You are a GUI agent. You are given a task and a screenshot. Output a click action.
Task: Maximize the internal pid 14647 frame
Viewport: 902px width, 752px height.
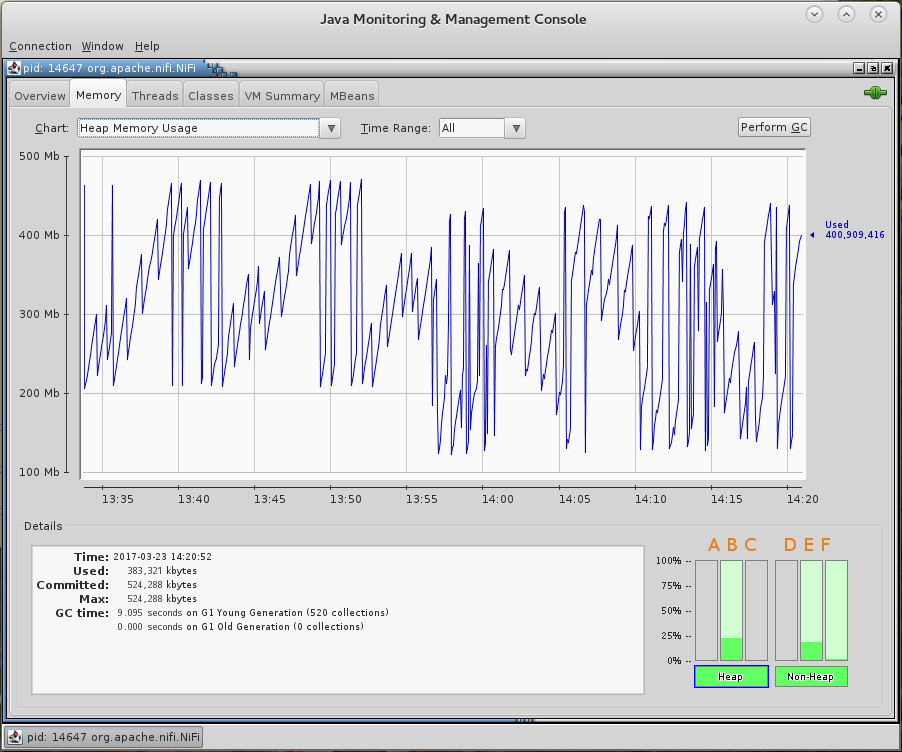click(x=873, y=68)
